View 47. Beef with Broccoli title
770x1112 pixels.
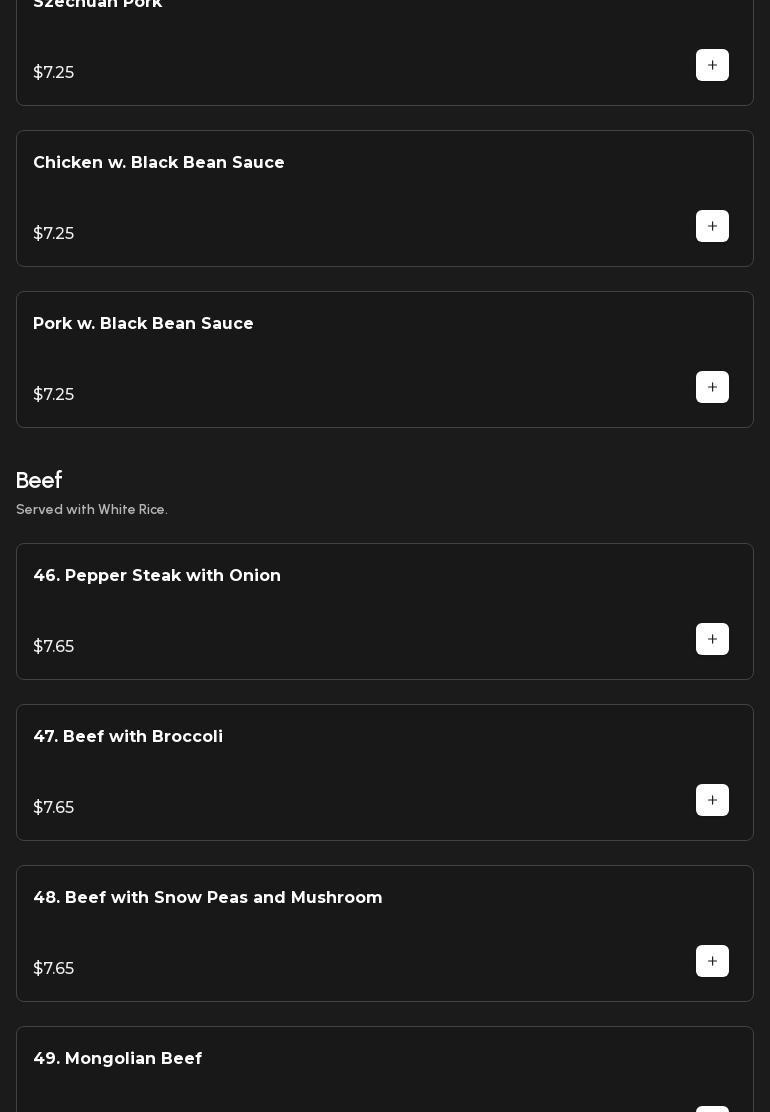[x=128, y=737]
